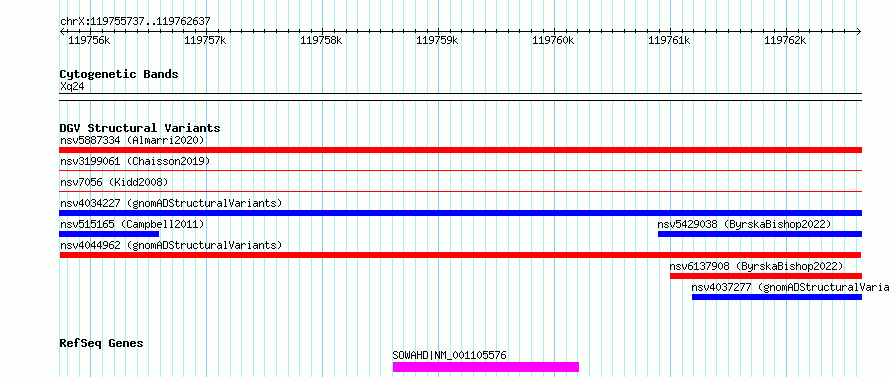Click the 119757k ruler label
This screenshot has height=377, width=890.
pos(205,40)
